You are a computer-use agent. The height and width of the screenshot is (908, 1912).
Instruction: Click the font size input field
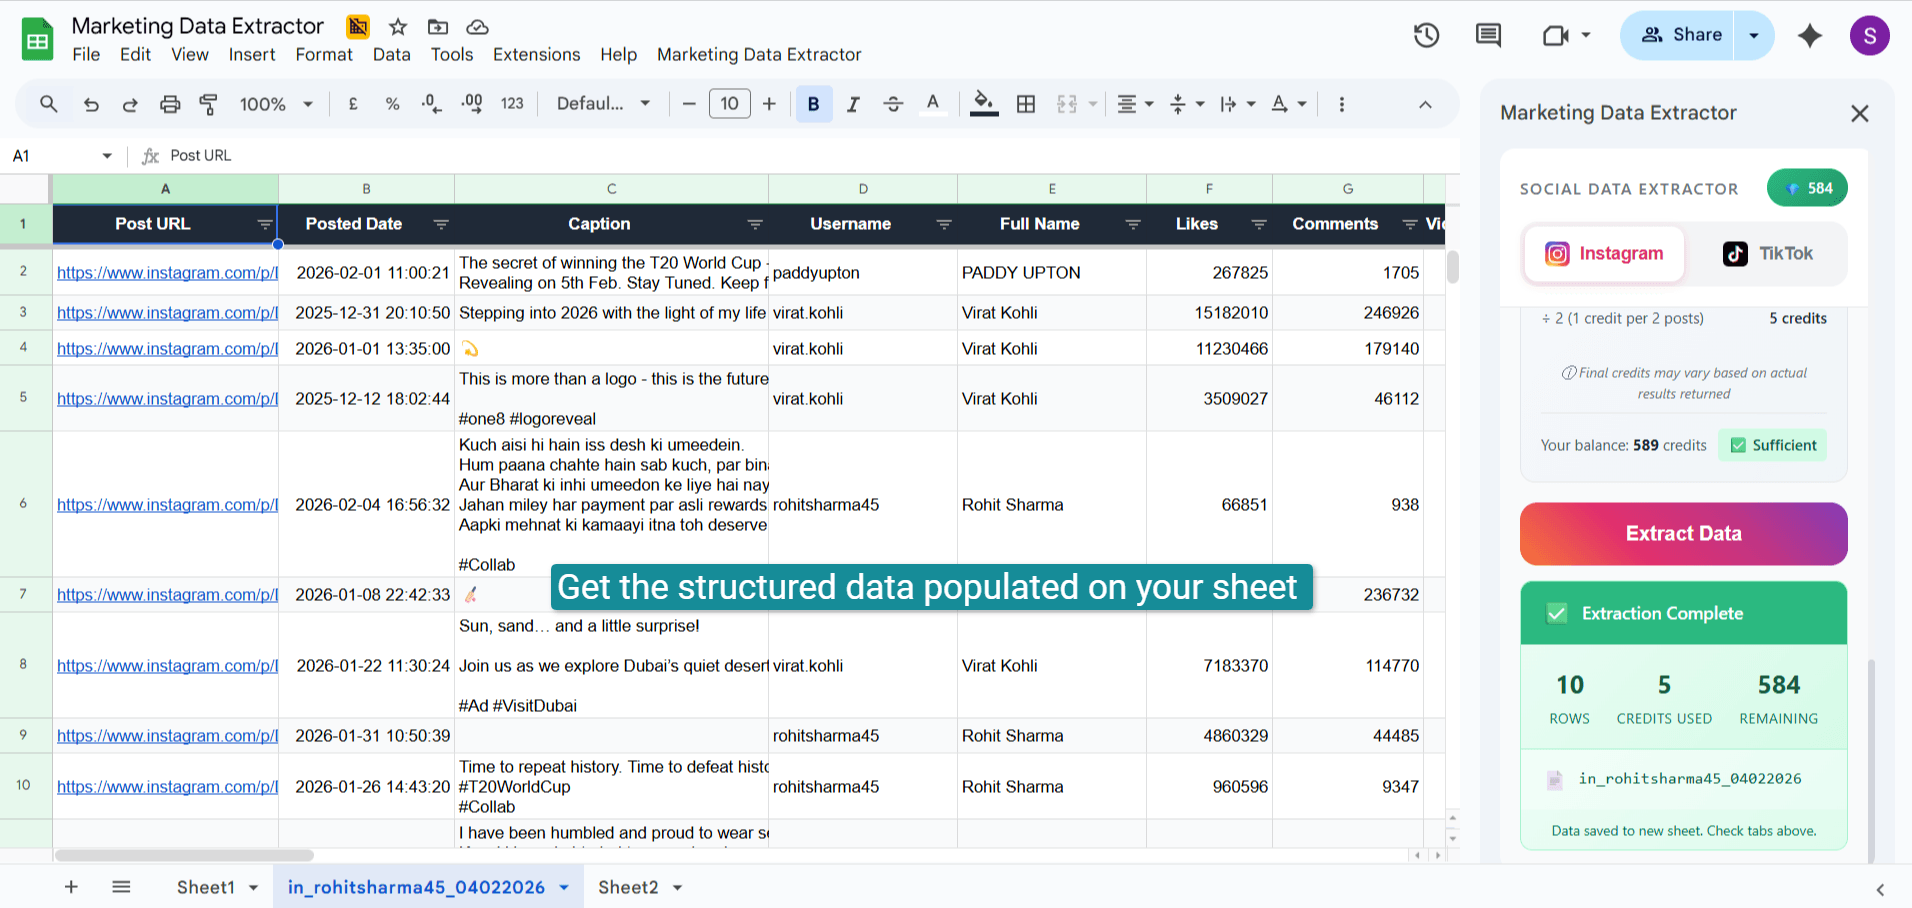point(729,104)
